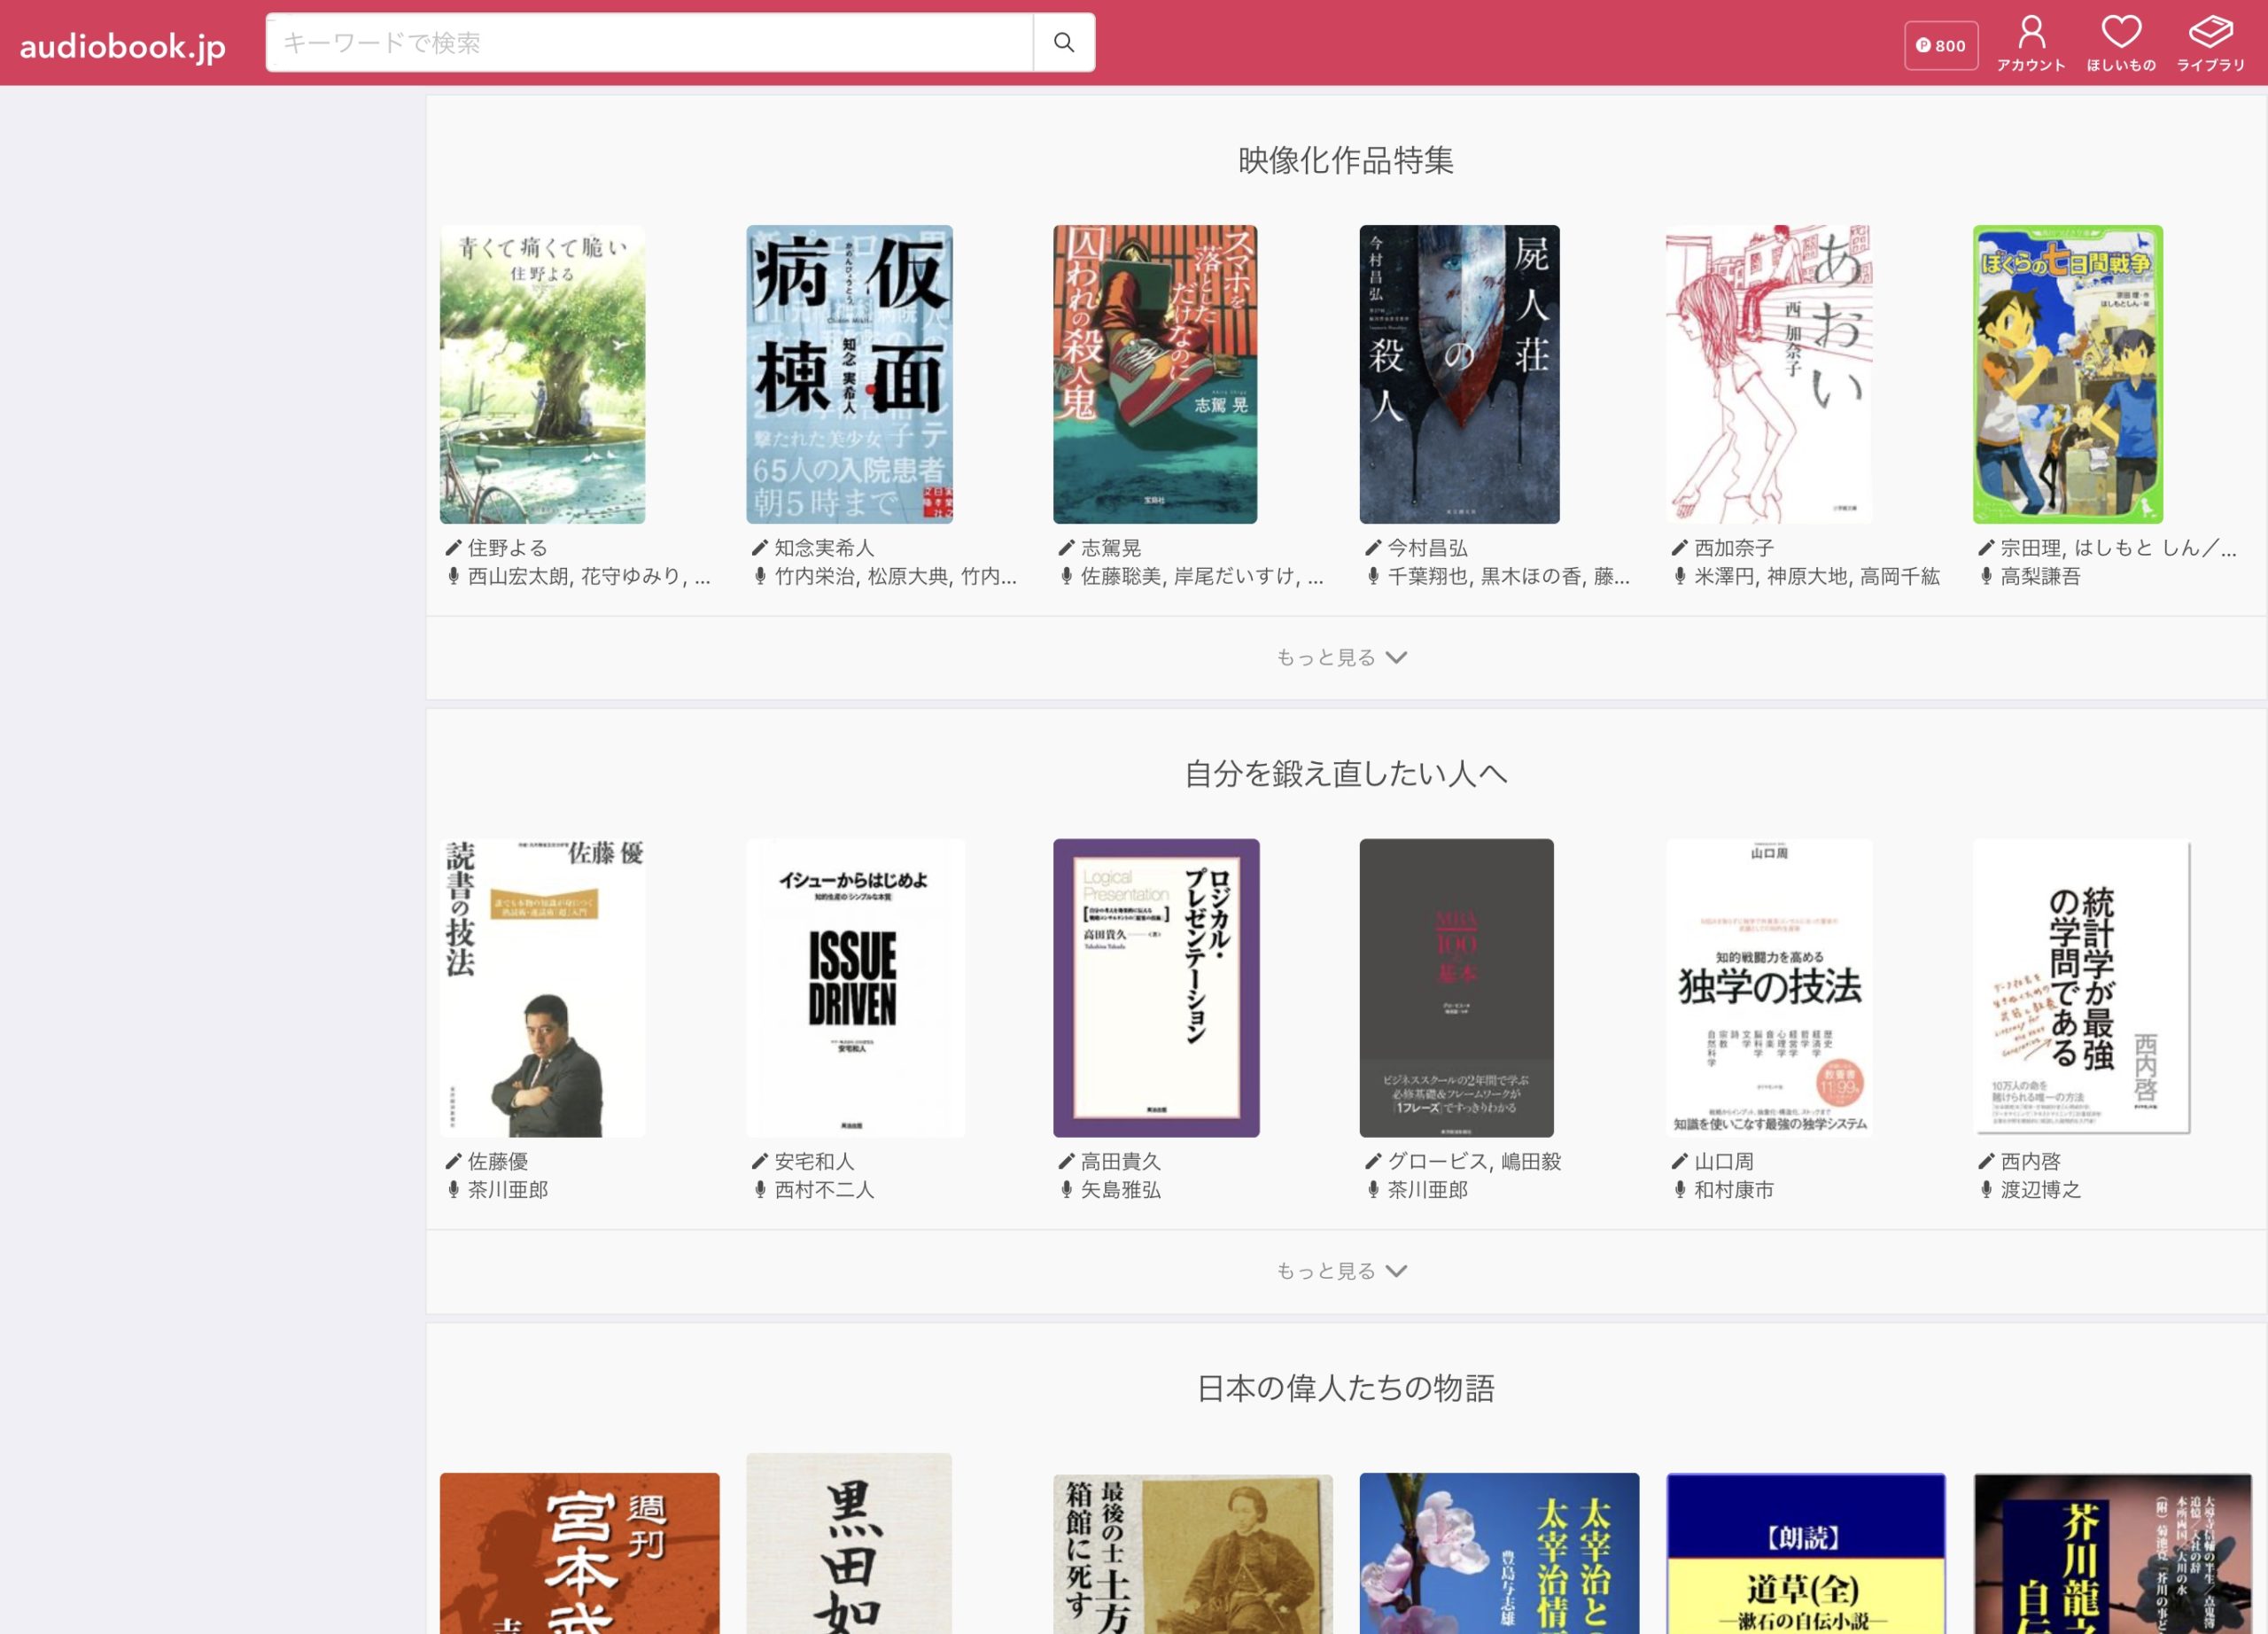Image resolution: width=2268 pixels, height=1634 pixels.
Task: Click narrator name 和村康市
Action: [1734, 1189]
